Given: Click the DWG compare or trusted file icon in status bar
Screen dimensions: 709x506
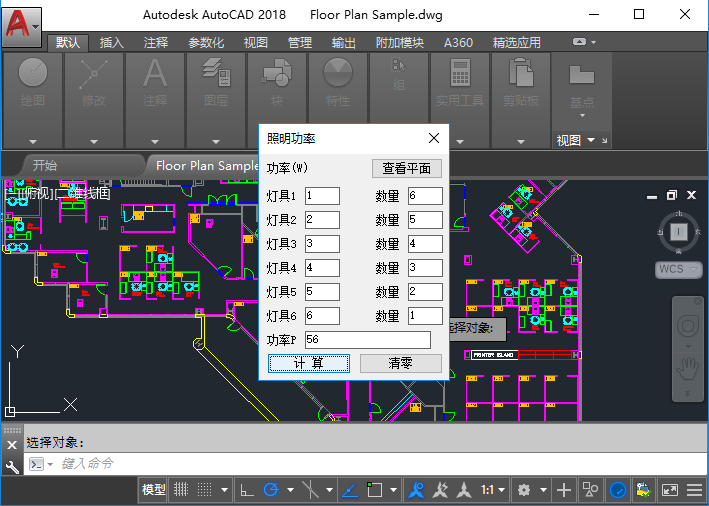Looking at the screenshot, I should 643,490.
